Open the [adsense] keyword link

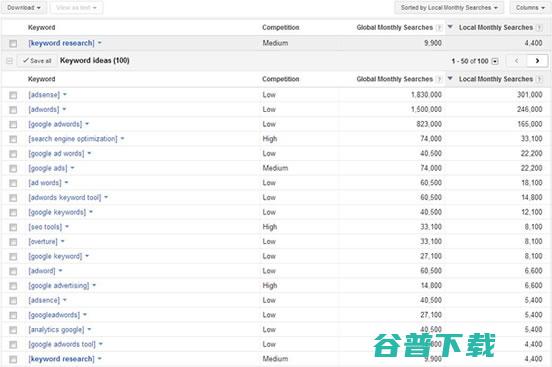tap(44, 94)
